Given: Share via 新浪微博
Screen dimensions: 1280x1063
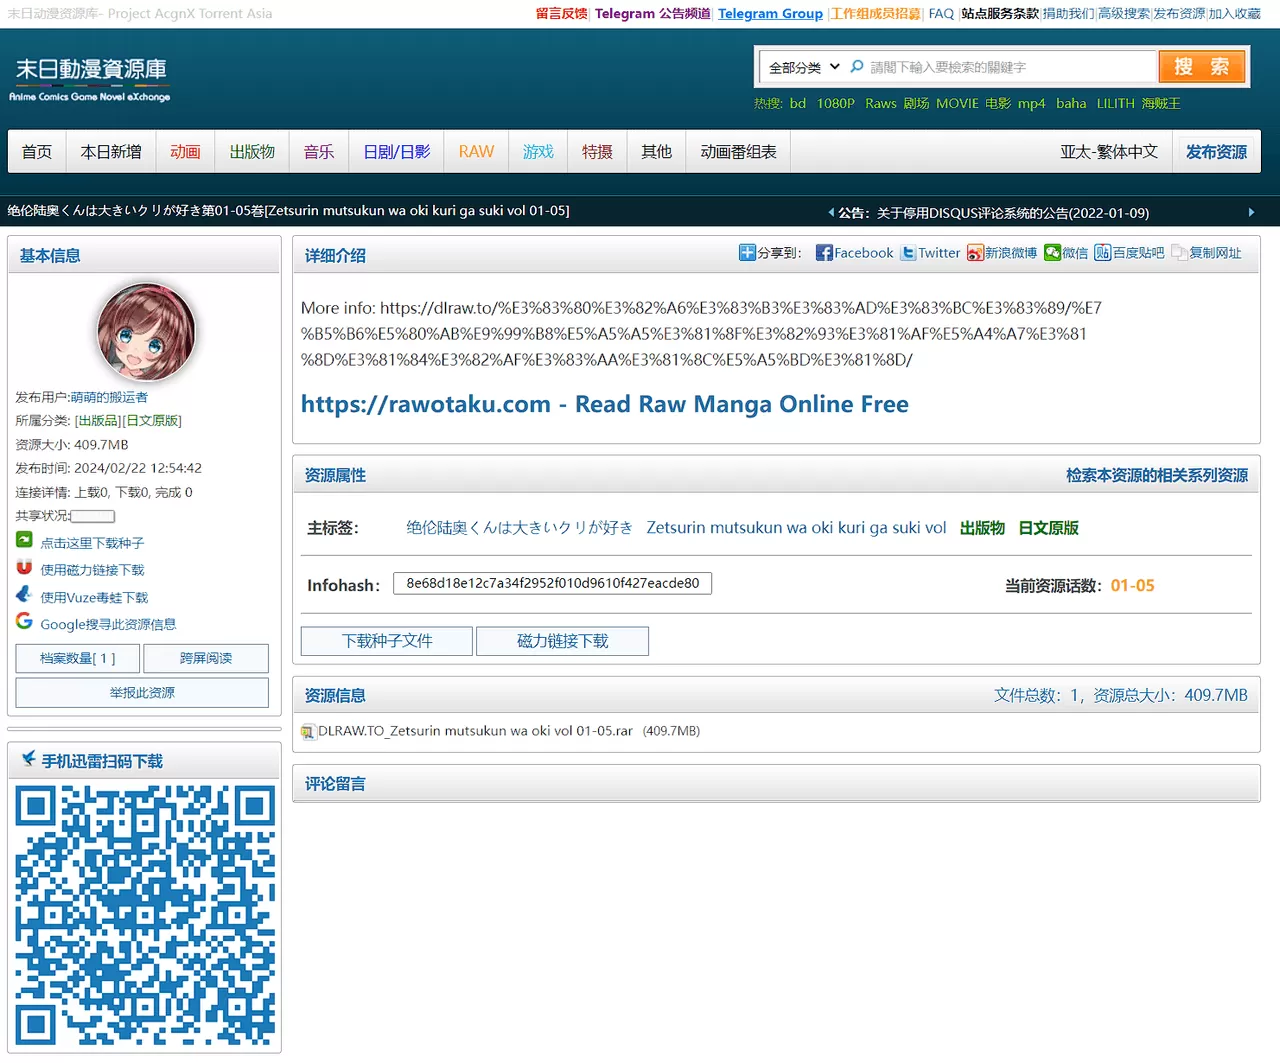Looking at the screenshot, I should coord(1001,252).
